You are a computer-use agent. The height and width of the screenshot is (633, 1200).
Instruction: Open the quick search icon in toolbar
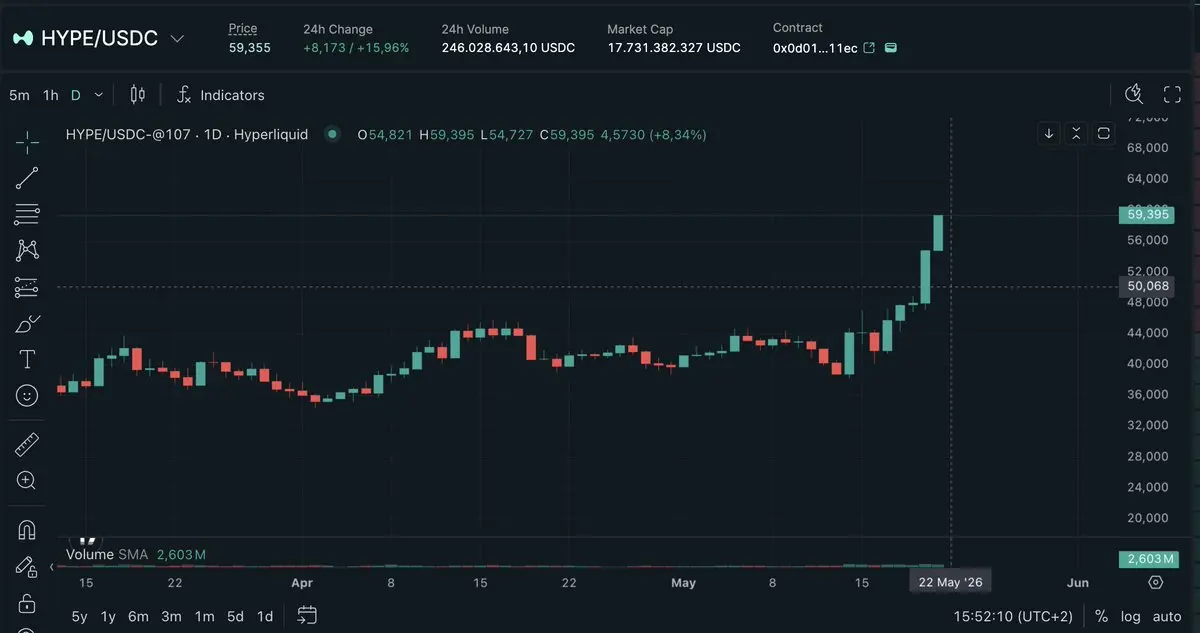[1134, 95]
